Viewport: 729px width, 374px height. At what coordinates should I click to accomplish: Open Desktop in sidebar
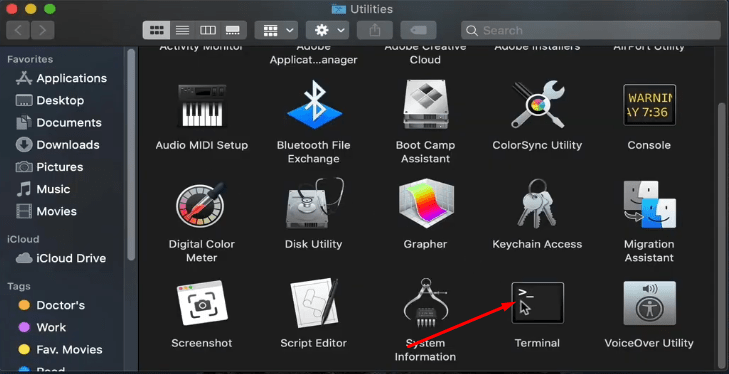pos(50,100)
